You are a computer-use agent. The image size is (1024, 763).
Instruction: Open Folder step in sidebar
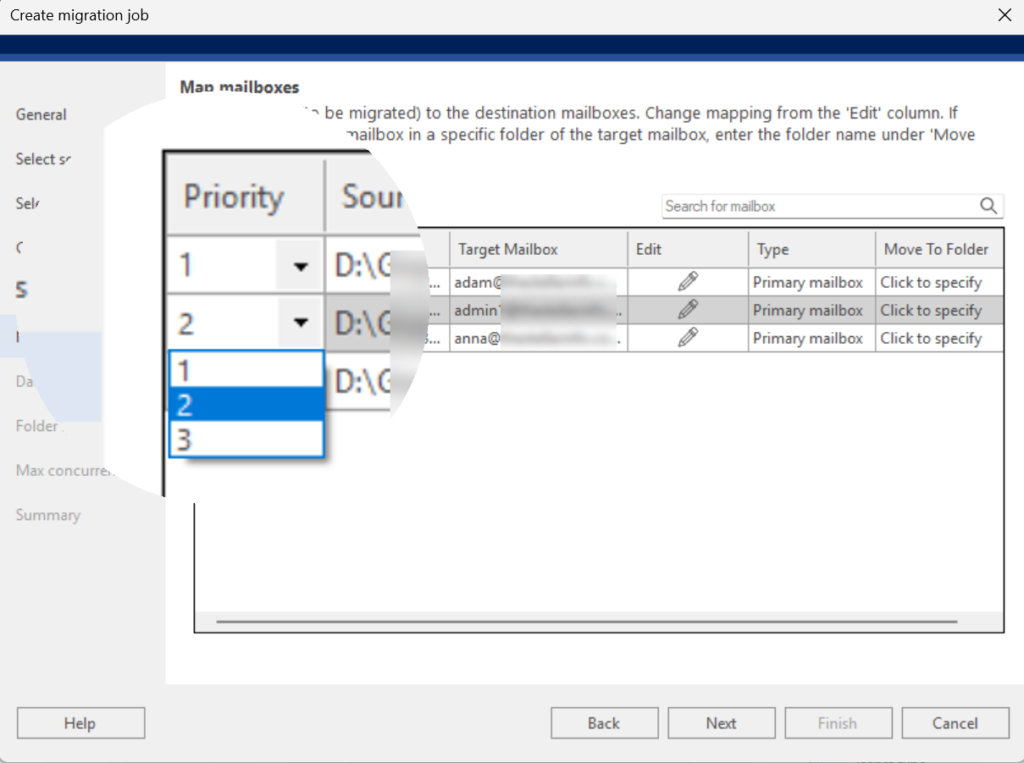tap(38, 426)
